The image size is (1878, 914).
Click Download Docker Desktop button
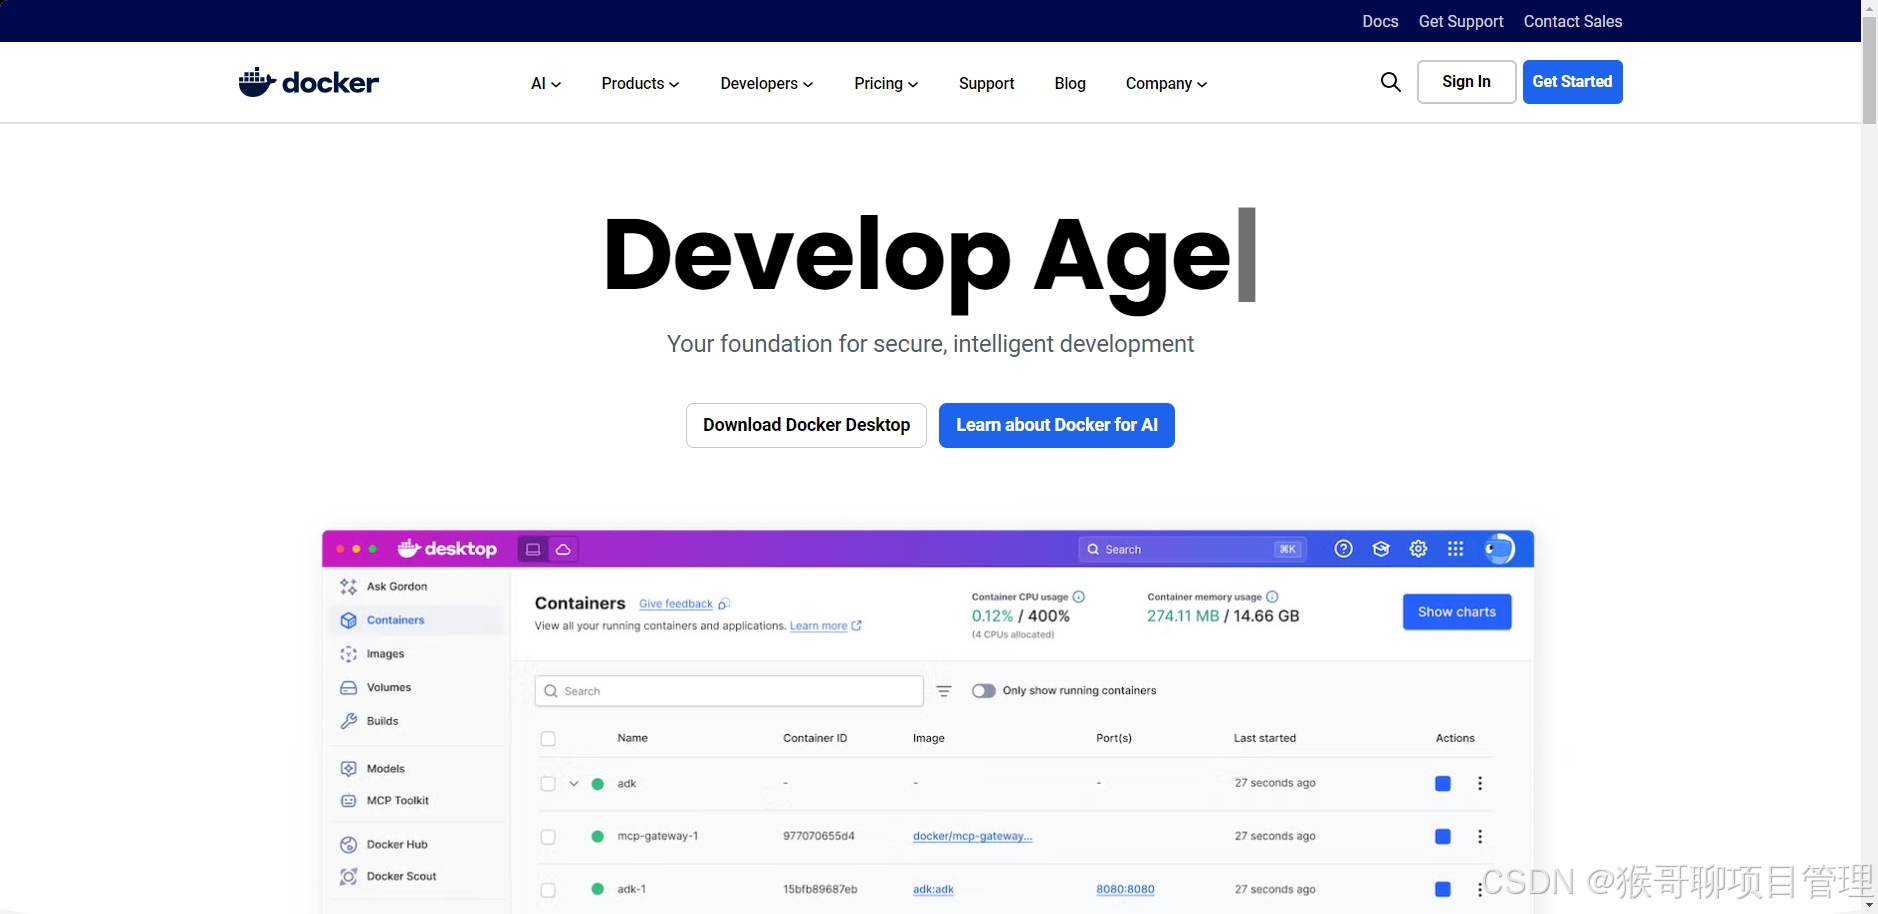(x=806, y=425)
